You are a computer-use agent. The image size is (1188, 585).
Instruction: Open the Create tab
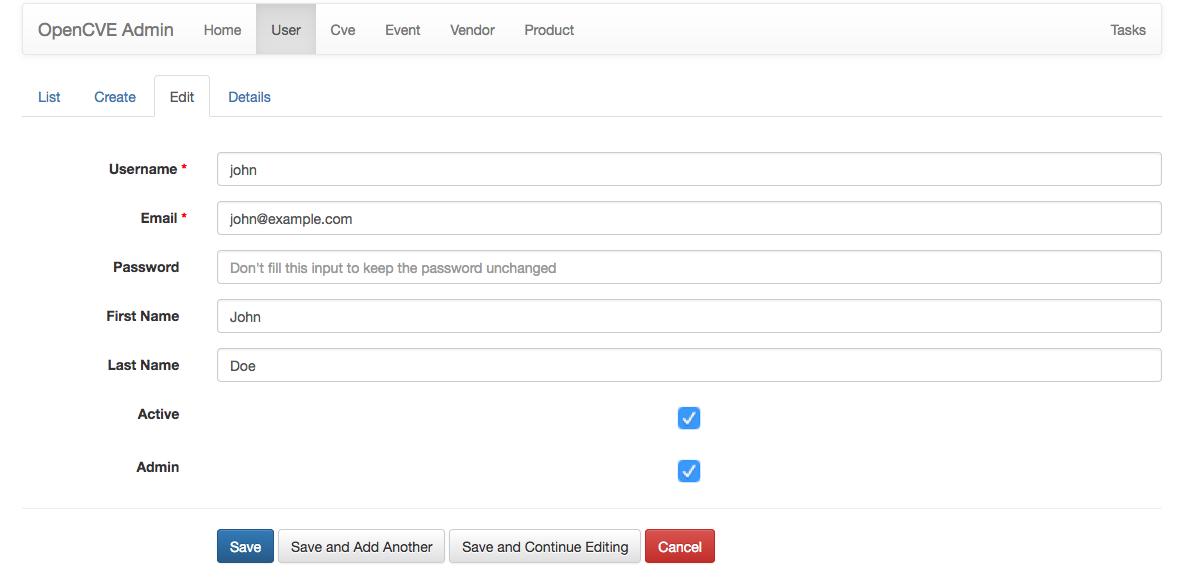coord(115,97)
